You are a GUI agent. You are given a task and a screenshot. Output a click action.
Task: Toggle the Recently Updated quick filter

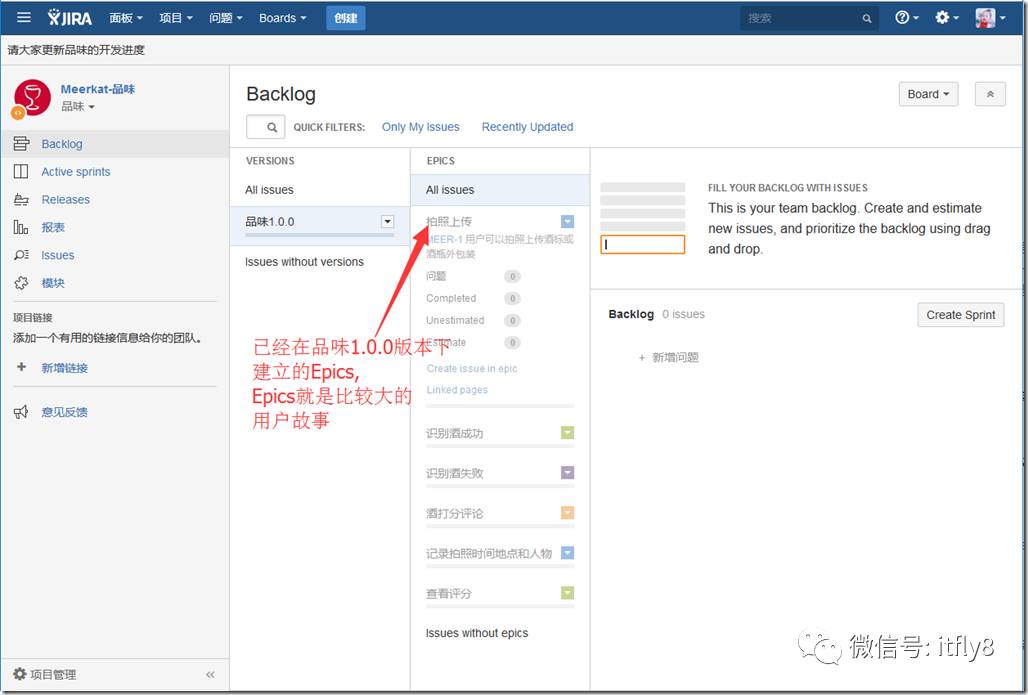(x=527, y=127)
